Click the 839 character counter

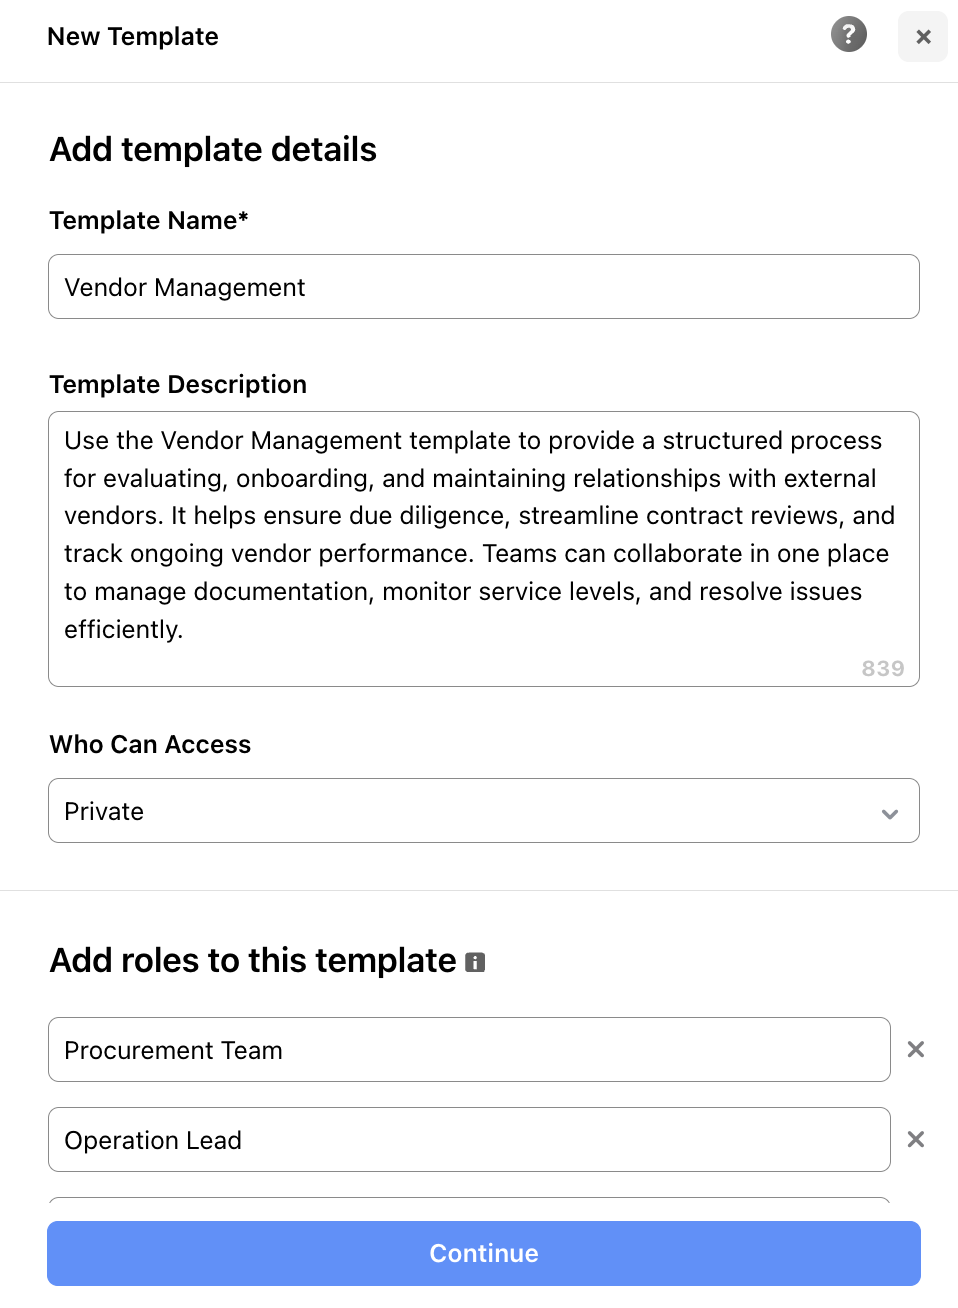[882, 668]
